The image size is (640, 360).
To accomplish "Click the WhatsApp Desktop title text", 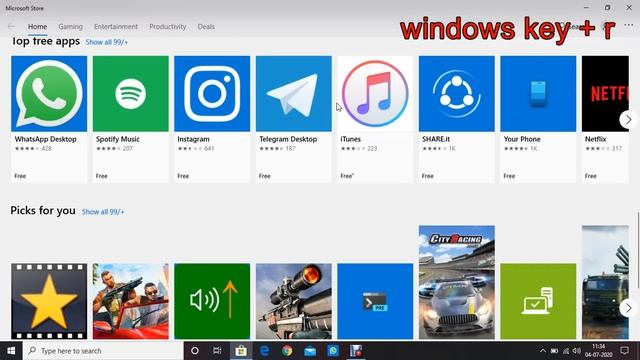I will [x=46, y=139].
